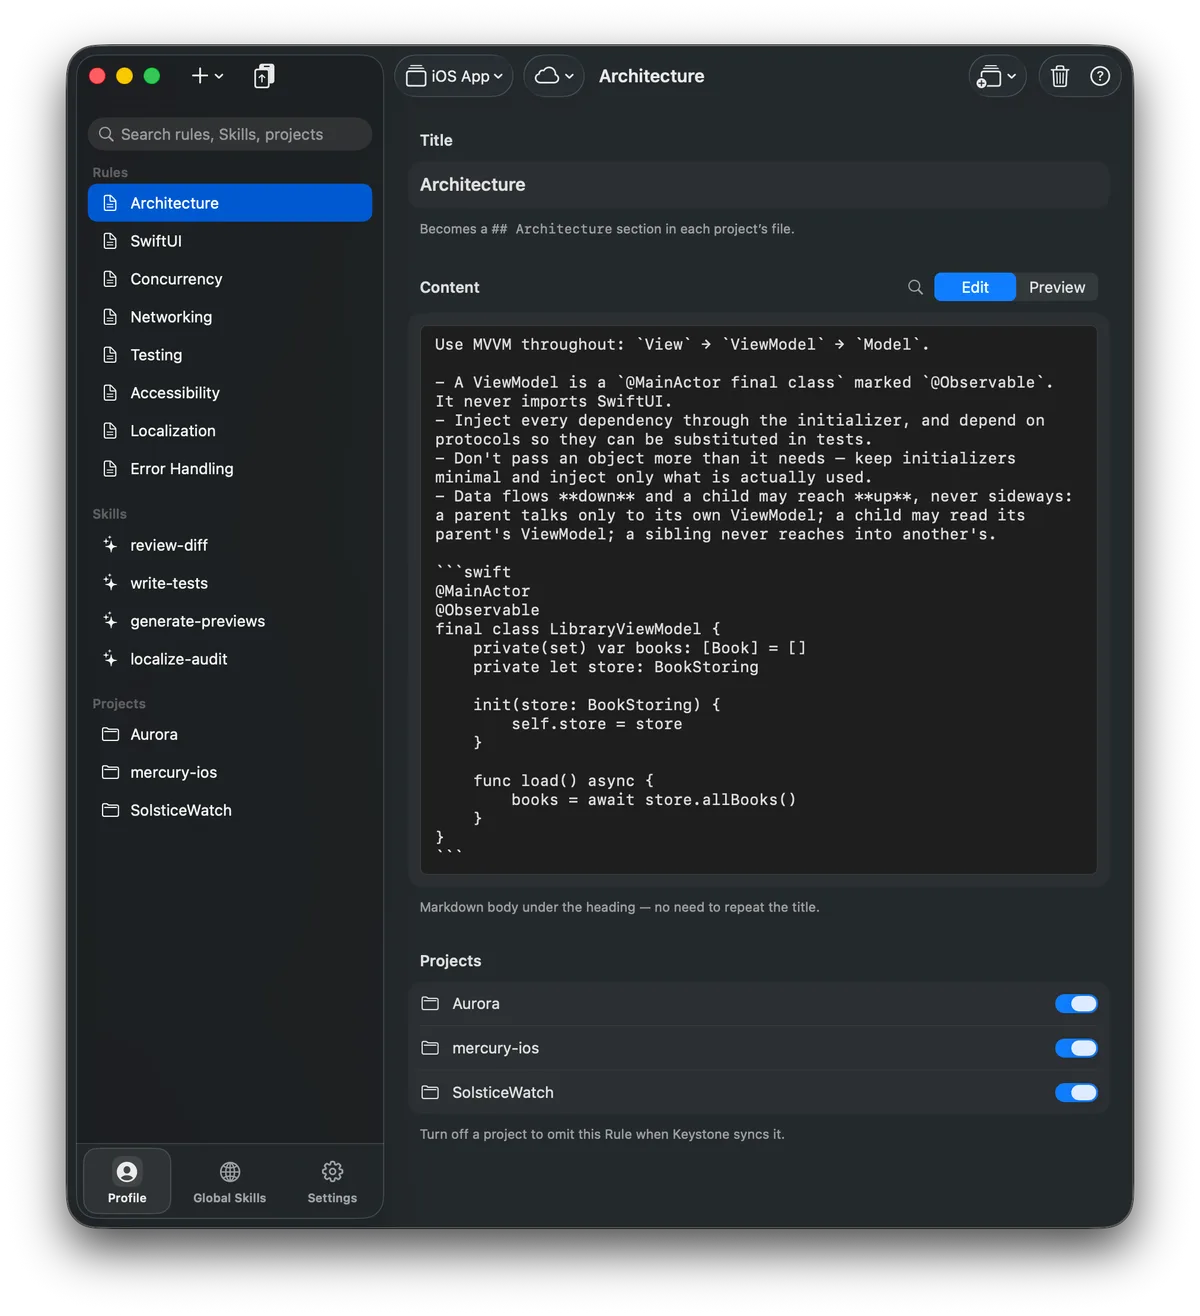Click the Localization document icon
The width and height of the screenshot is (1200, 1316).
(x=110, y=431)
